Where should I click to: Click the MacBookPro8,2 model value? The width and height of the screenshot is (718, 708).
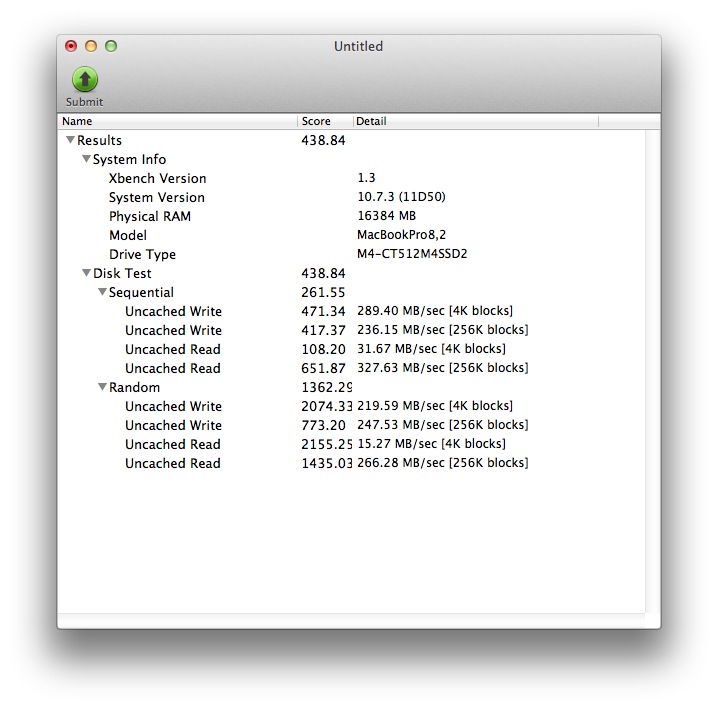tap(401, 235)
